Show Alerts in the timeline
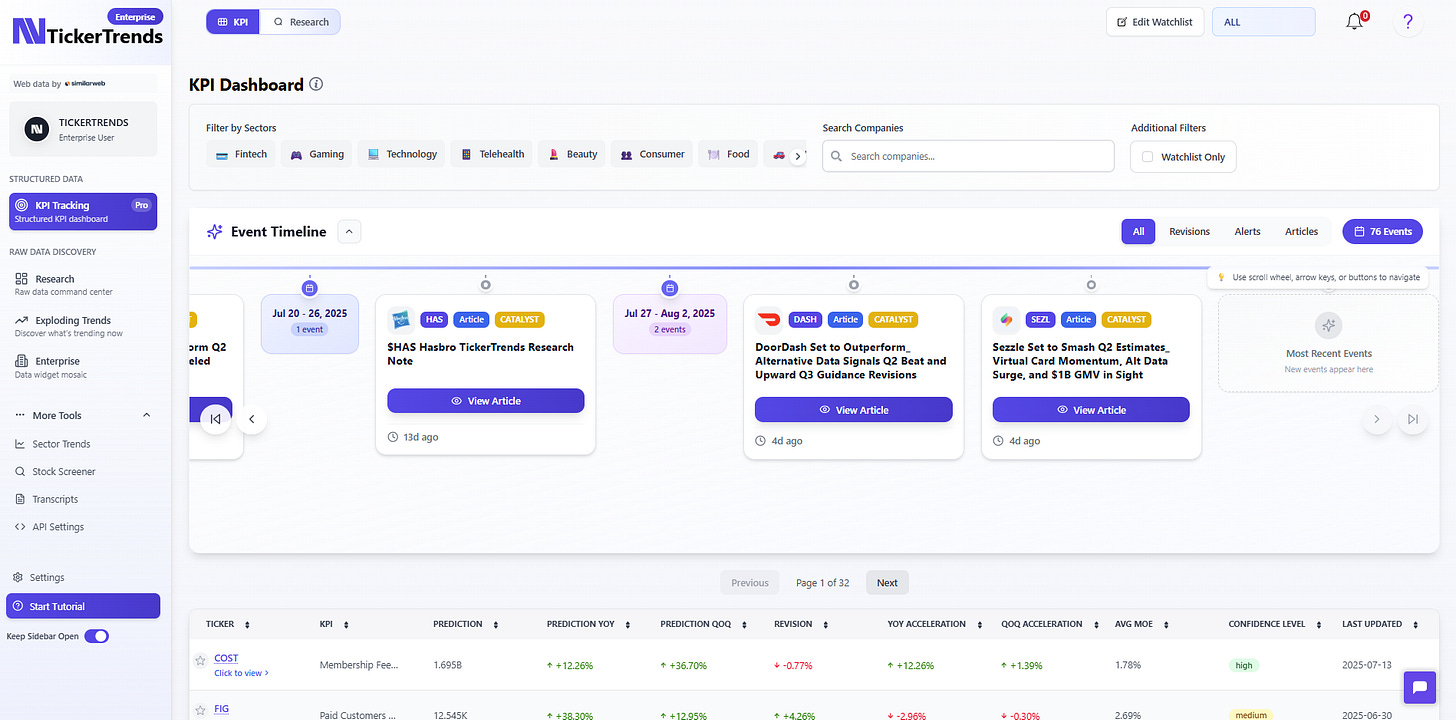This screenshot has height=720, width=1456. coord(1247,231)
